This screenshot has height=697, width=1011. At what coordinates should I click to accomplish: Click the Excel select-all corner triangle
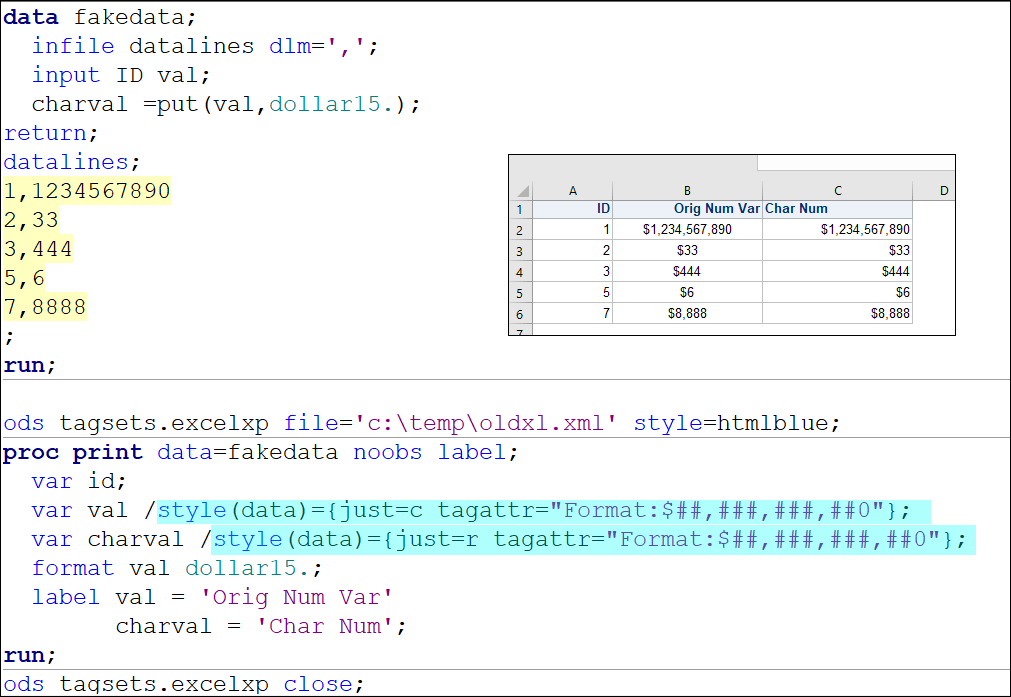coord(522,191)
